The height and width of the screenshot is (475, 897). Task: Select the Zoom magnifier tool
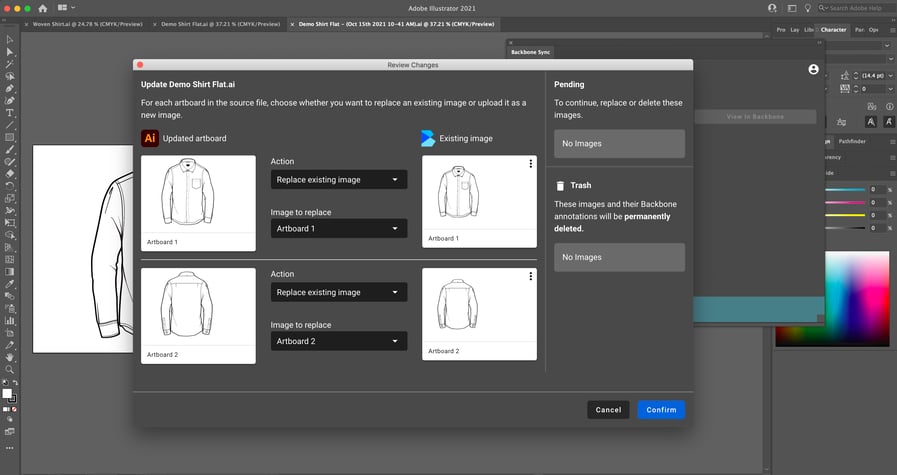coord(9,369)
